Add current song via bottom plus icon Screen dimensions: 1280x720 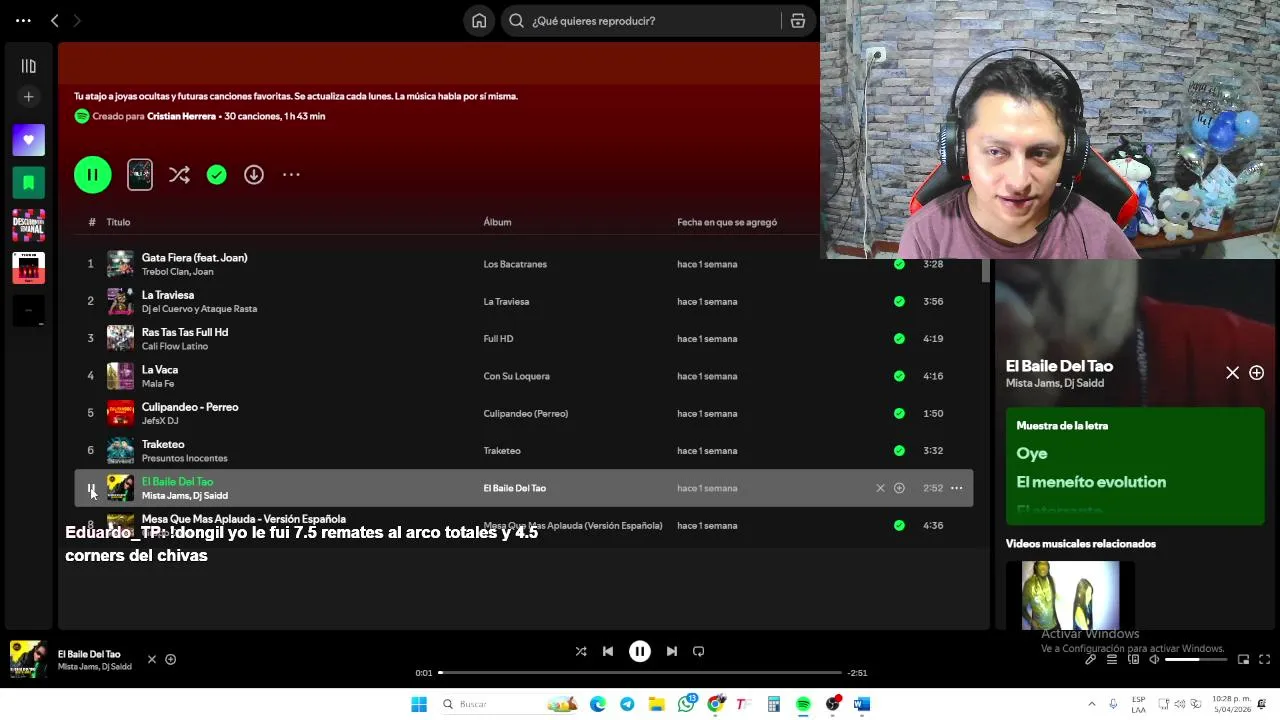point(170,659)
